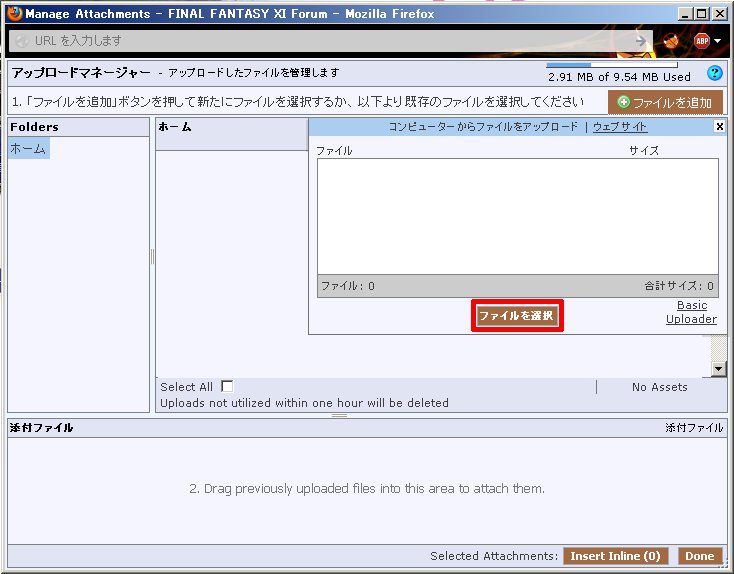
Task: Click the scroll down arrow in assets pane
Action: [x=719, y=369]
